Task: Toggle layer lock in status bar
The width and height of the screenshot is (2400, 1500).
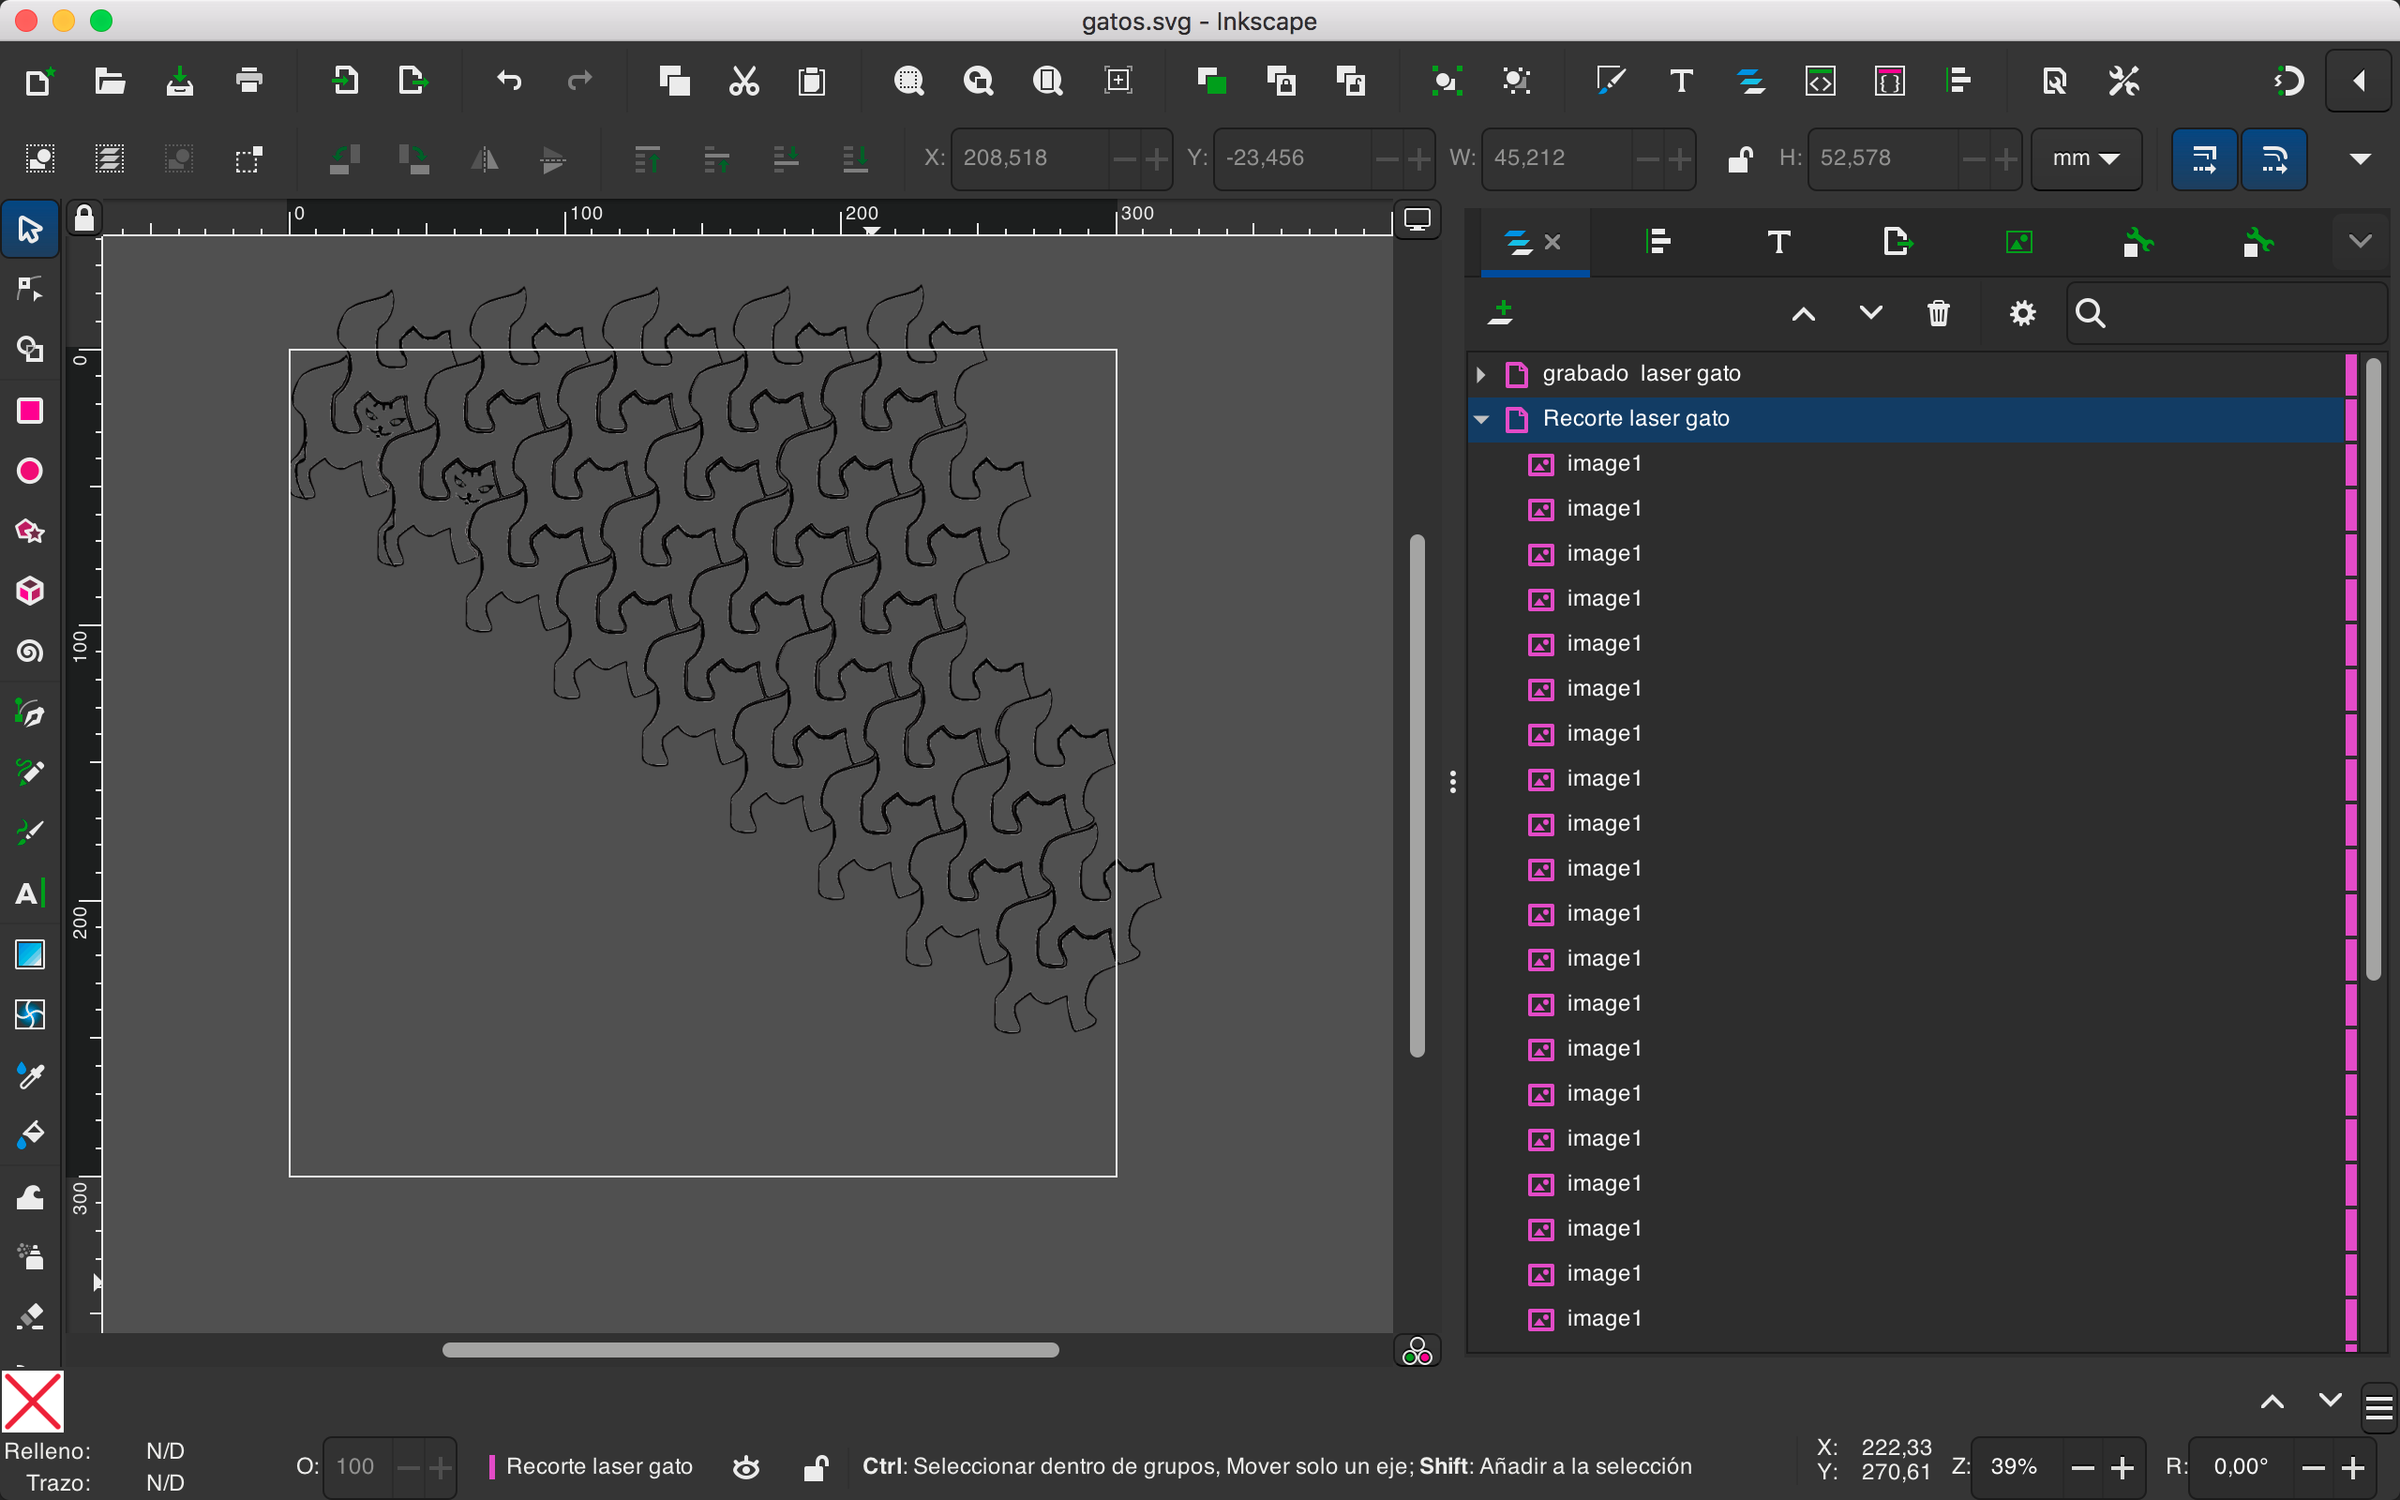Action: (x=816, y=1467)
